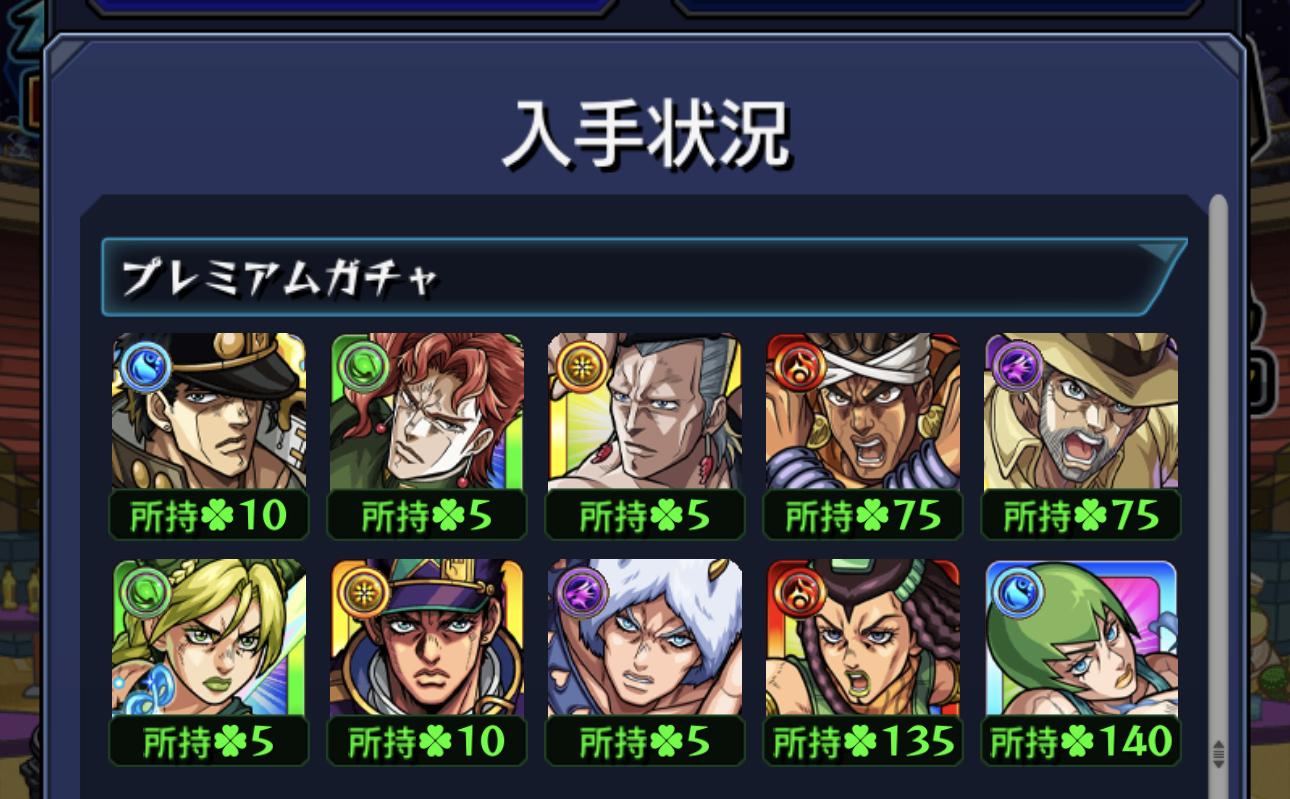Screen dimensions: 1290x799
Task: Click the 所持 135 clover count label
Action: click(x=863, y=742)
